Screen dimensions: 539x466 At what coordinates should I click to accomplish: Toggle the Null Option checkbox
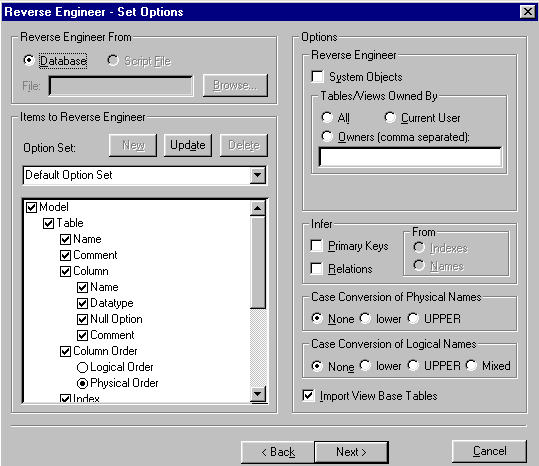click(x=82, y=320)
